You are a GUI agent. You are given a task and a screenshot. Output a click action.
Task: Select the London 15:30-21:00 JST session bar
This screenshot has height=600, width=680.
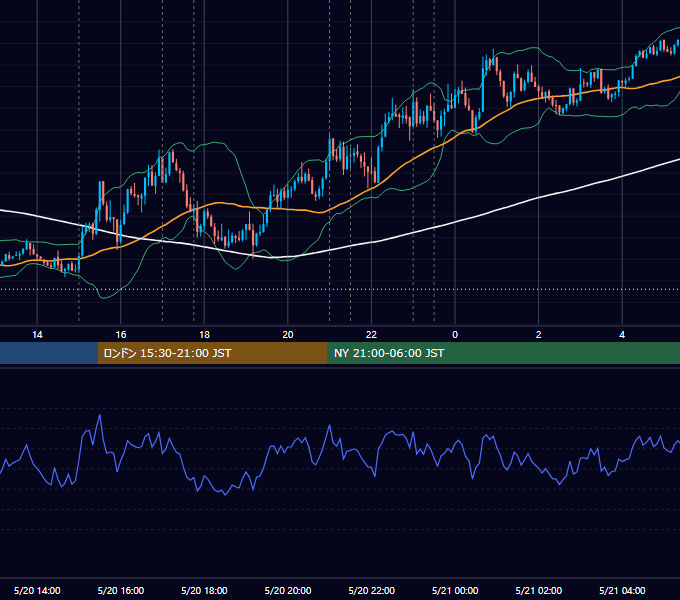(212, 353)
